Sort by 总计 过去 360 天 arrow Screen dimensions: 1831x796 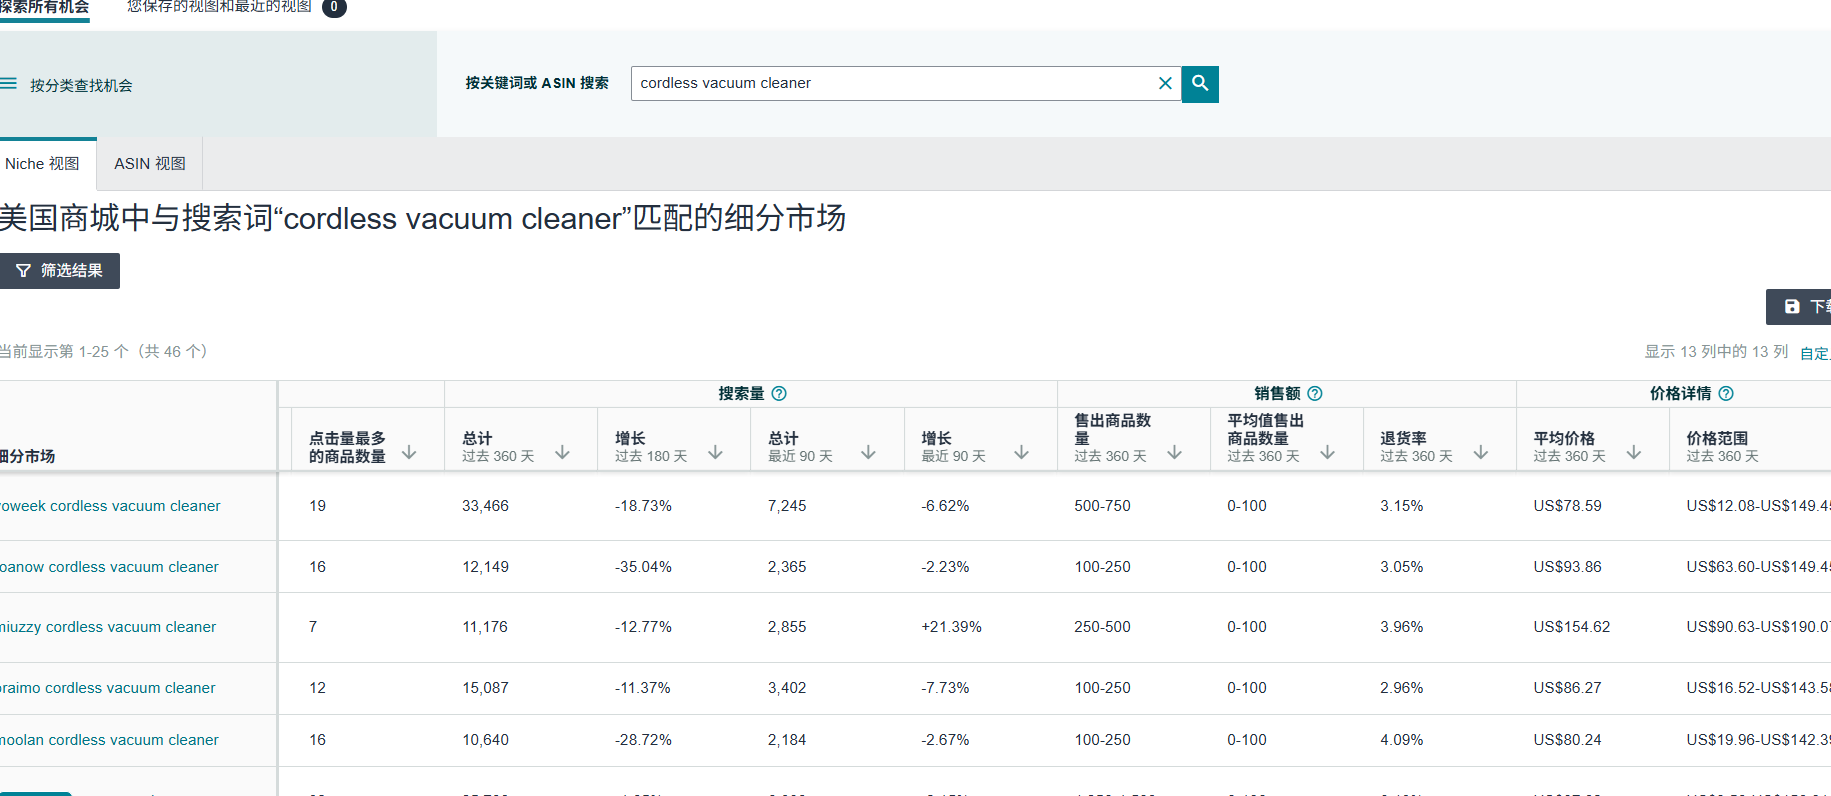562,453
